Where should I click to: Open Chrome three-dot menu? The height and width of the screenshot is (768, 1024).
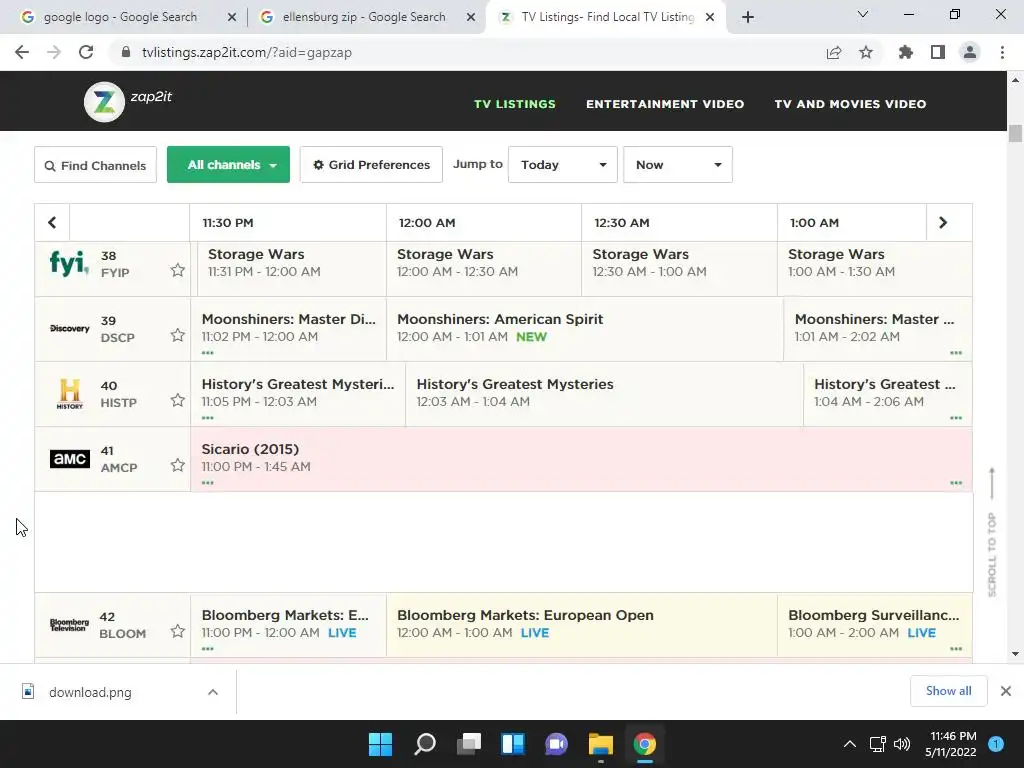pos(1002,52)
